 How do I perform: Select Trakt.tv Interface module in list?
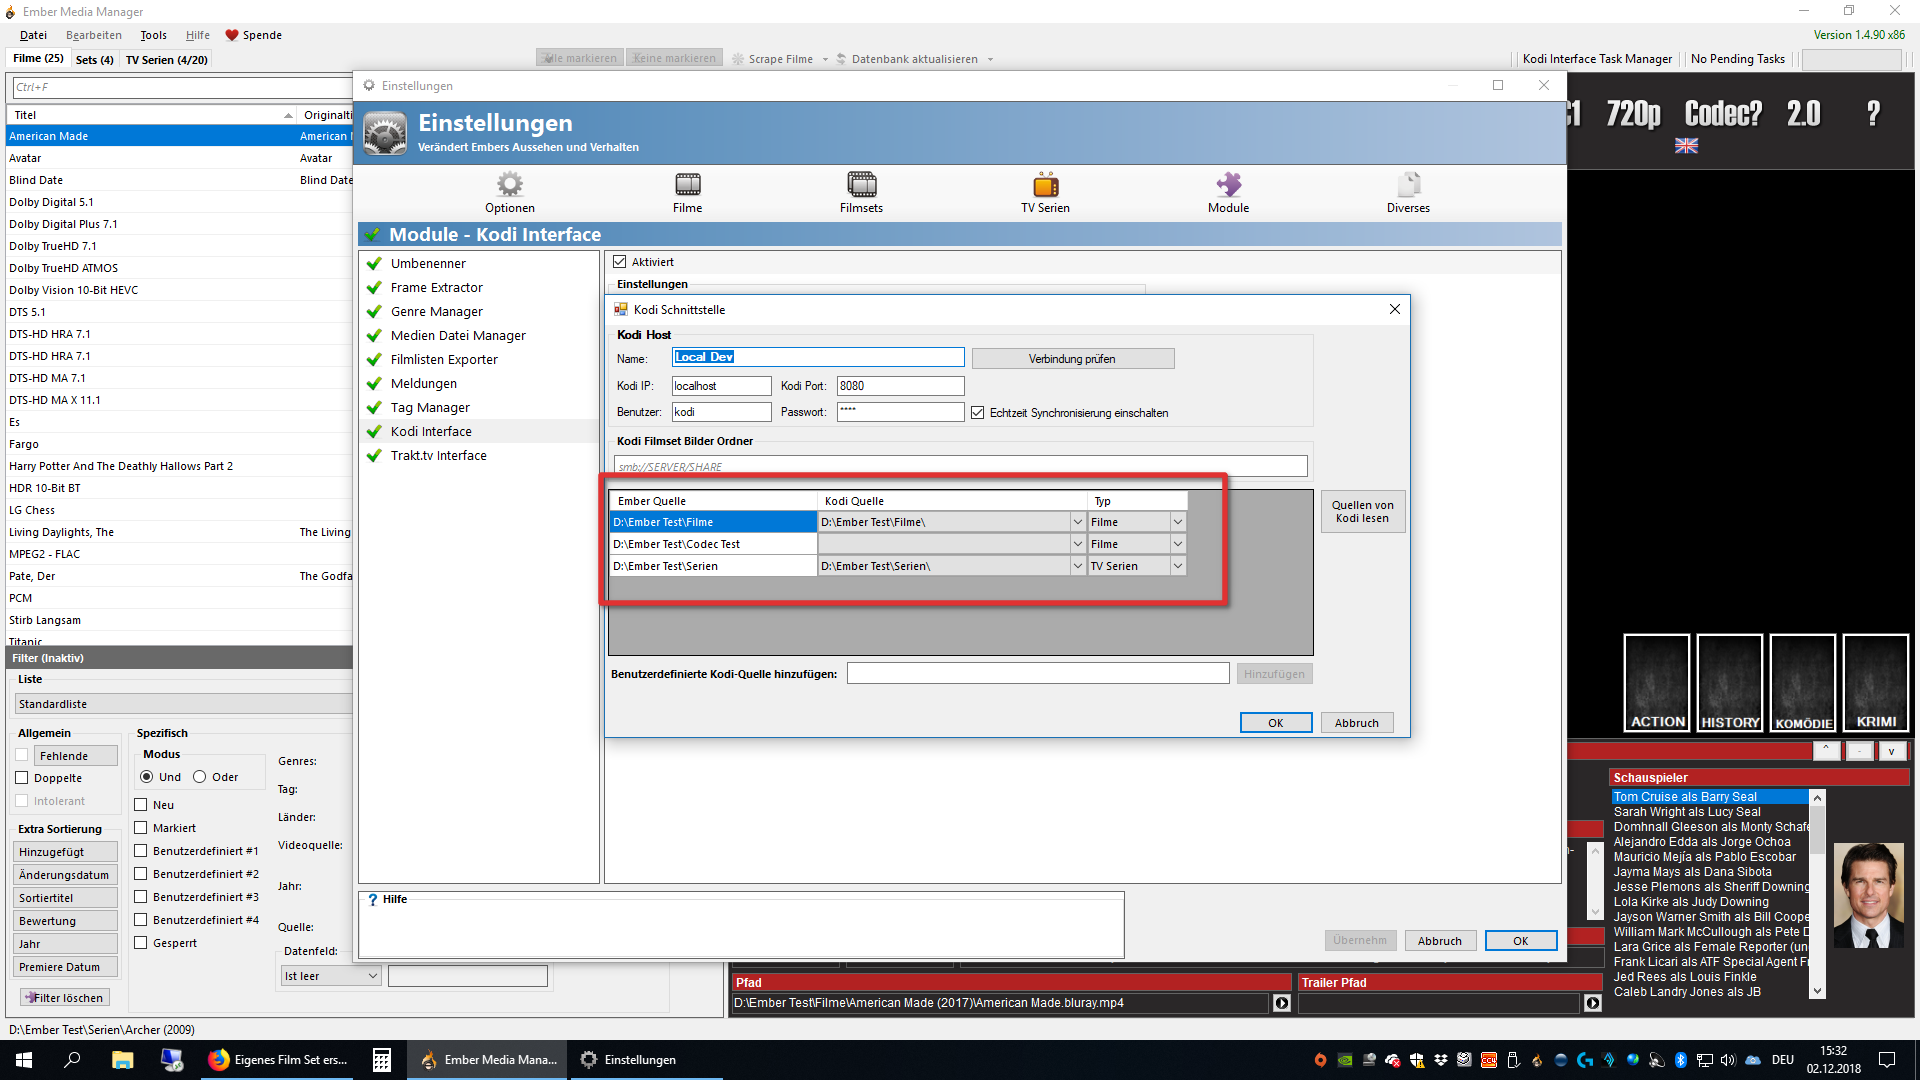438,456
